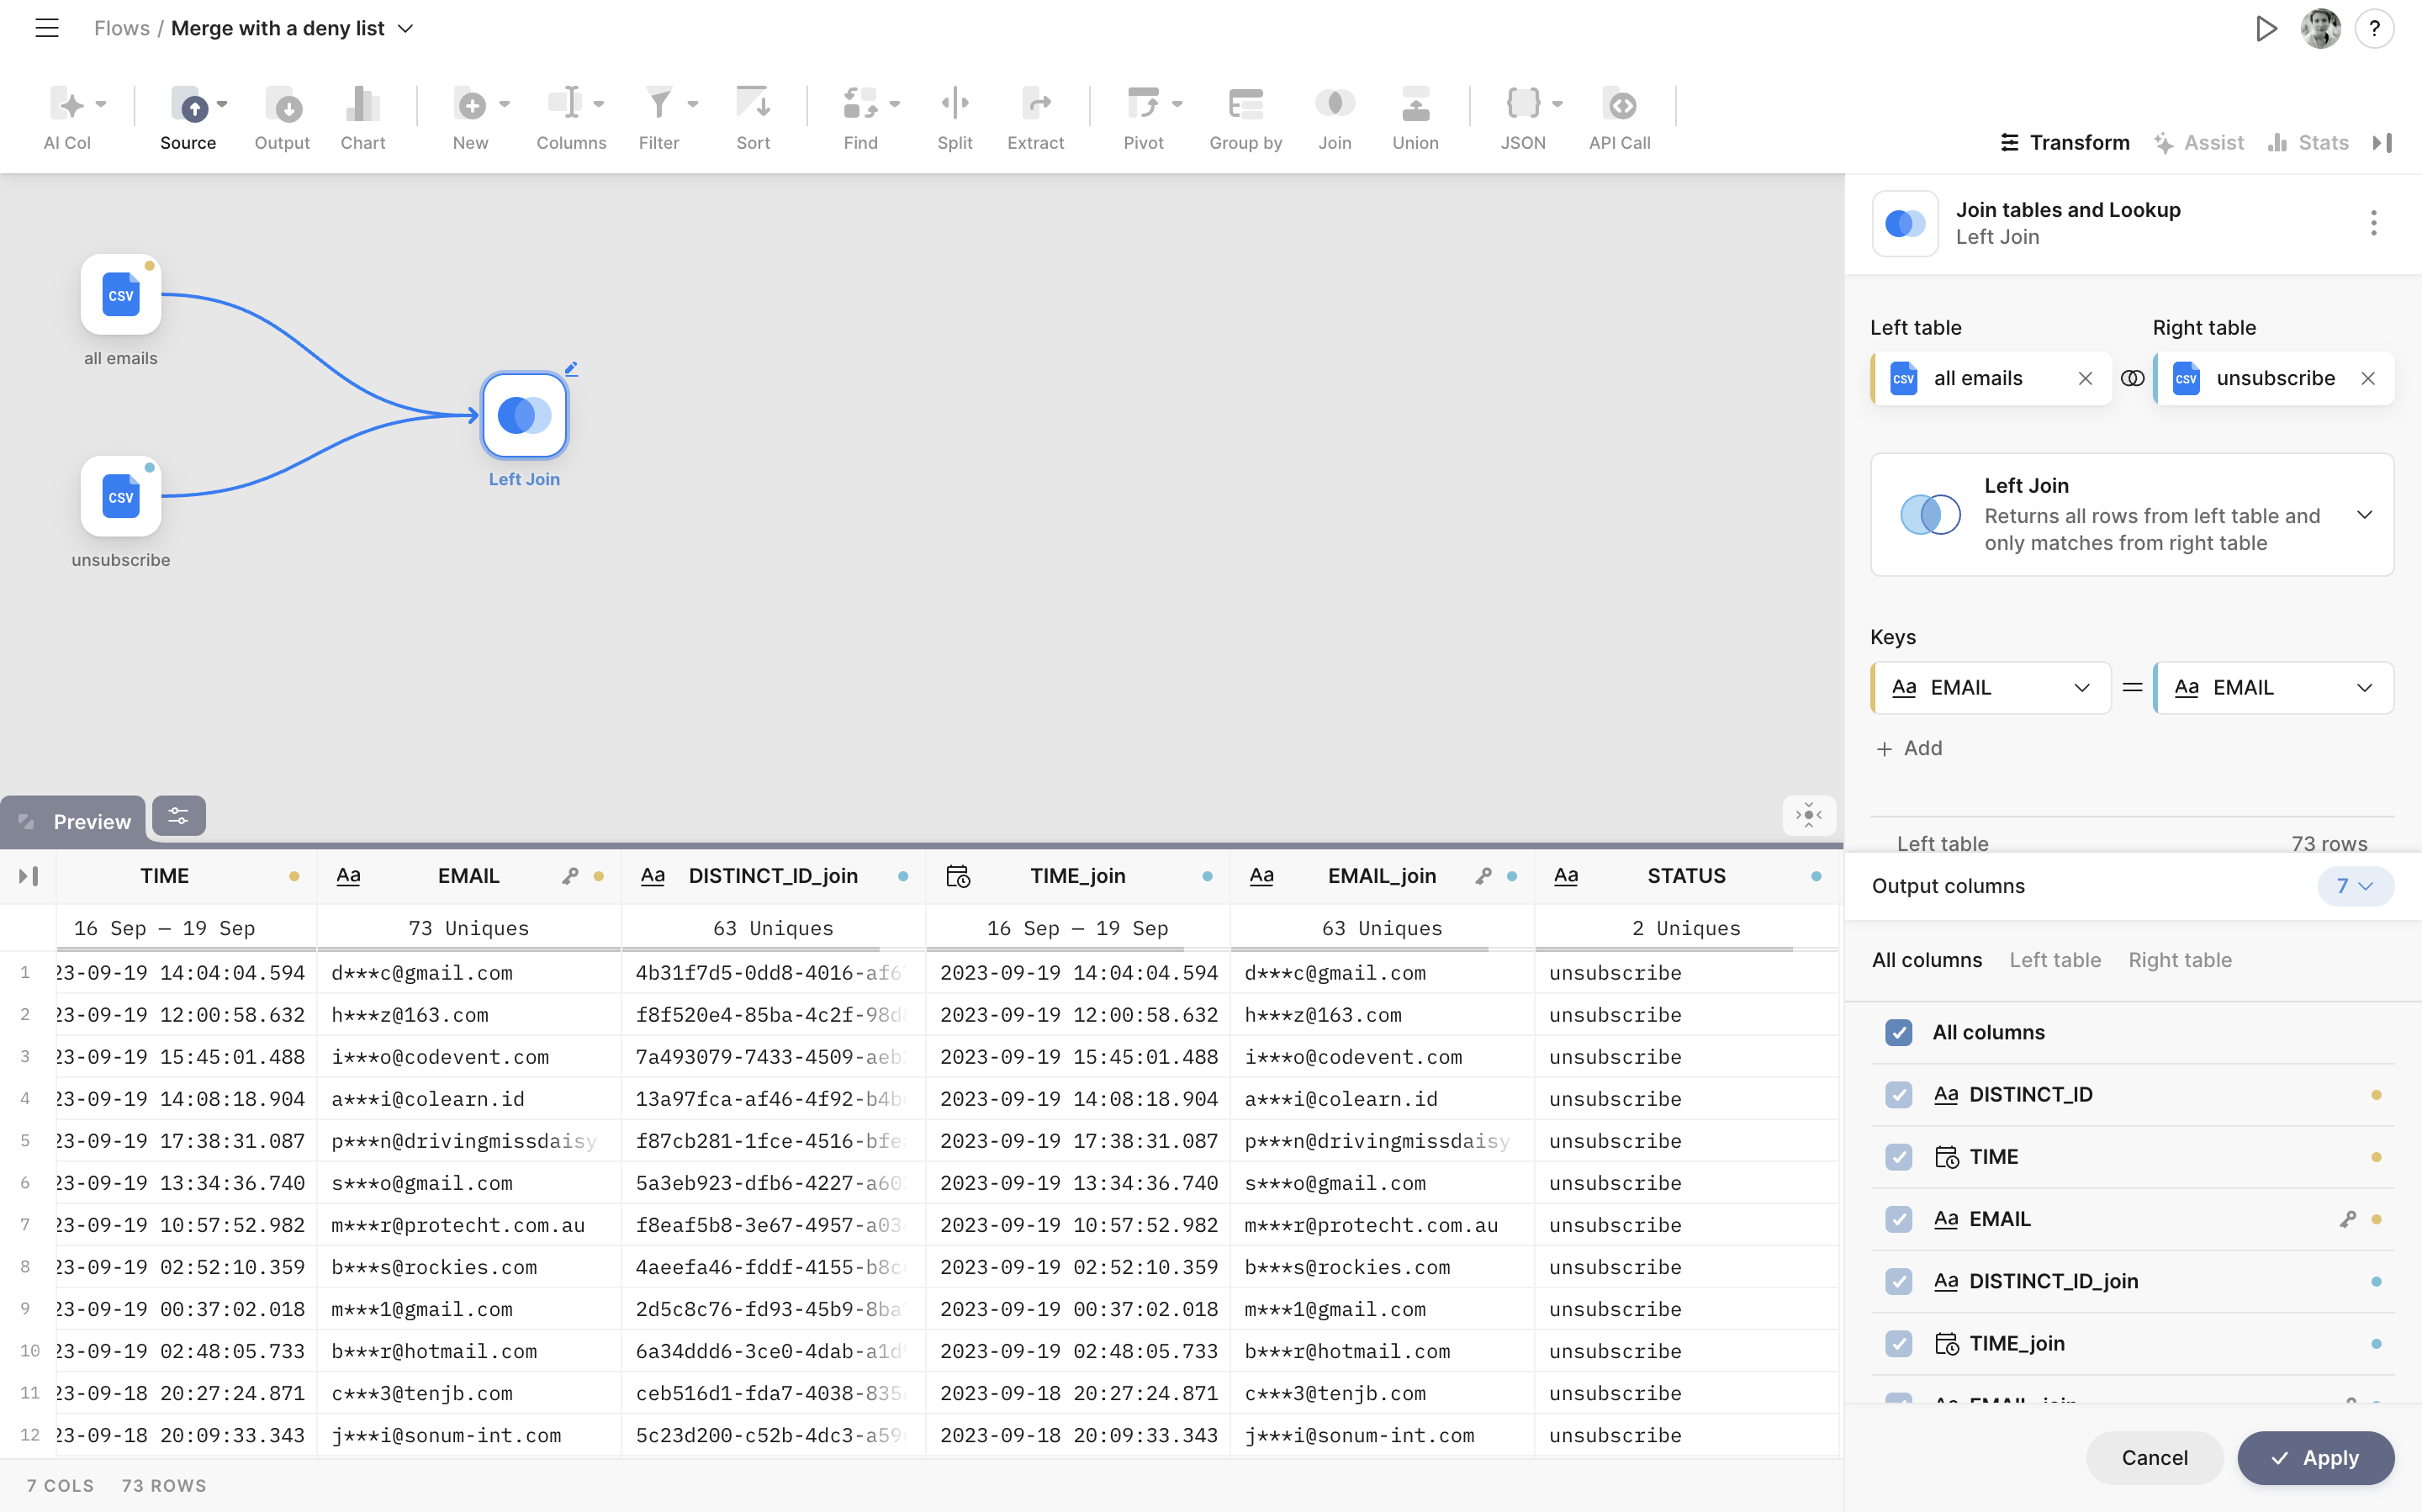2422x1512 pixels.
Task: Add another join key
Action: pyautogui.click(x=1909, y=748)
